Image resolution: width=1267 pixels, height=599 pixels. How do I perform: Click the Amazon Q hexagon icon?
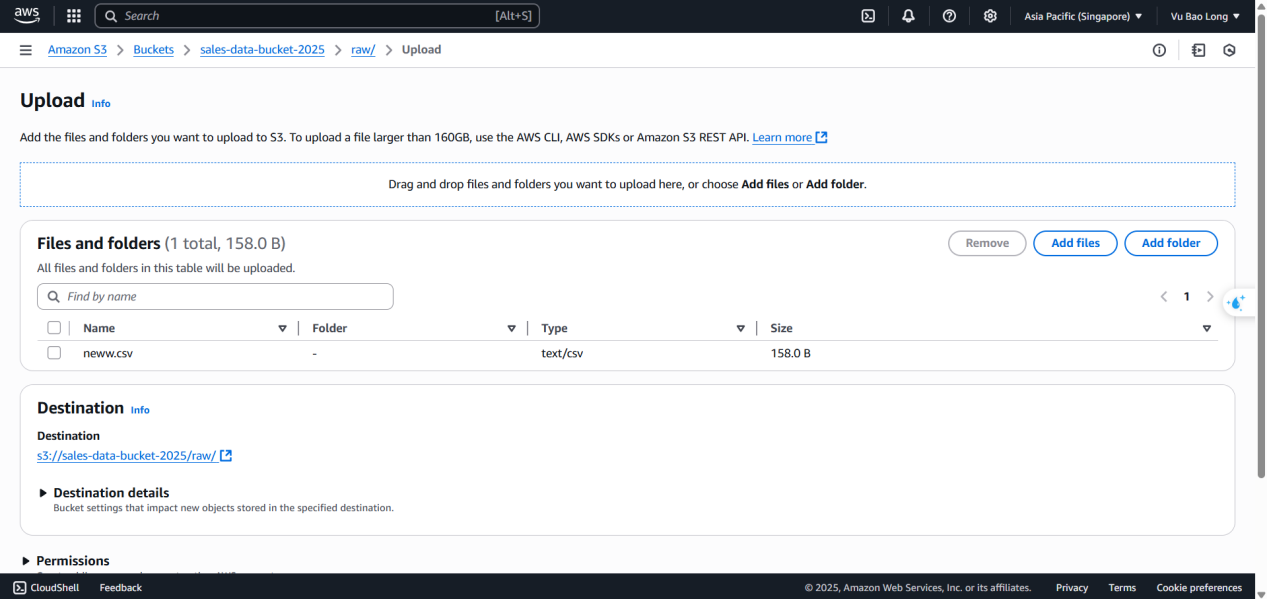[1229, 50]
